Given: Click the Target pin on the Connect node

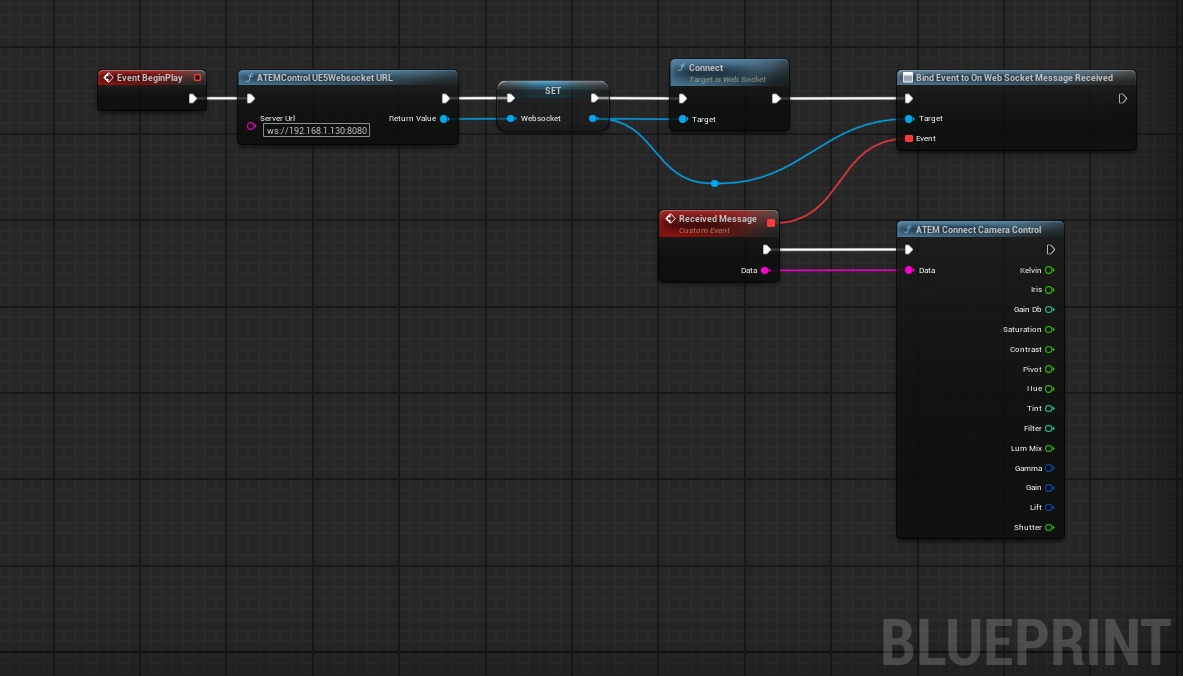Looking at the screenshot, I should [682, 118].
